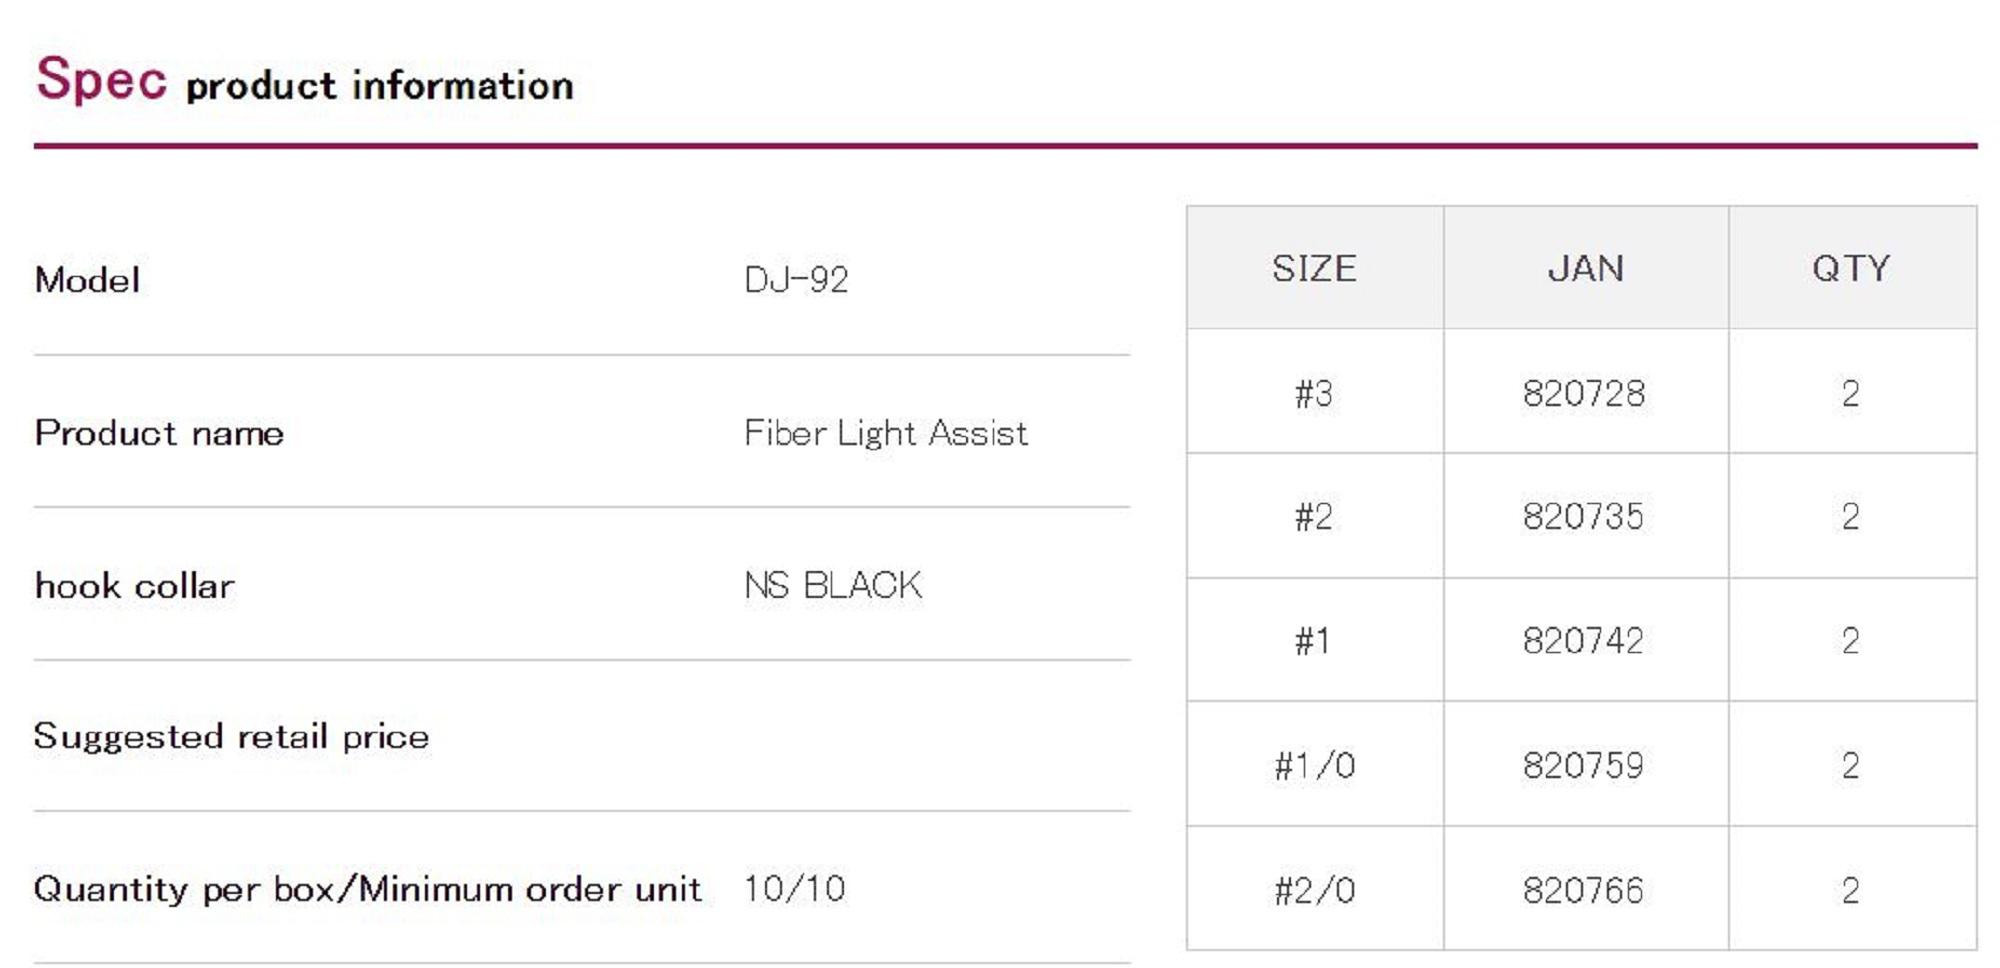Screen dimensions: 2000x968
Task: Click the "Suggested retail price" label
Action: pos(231,737)
